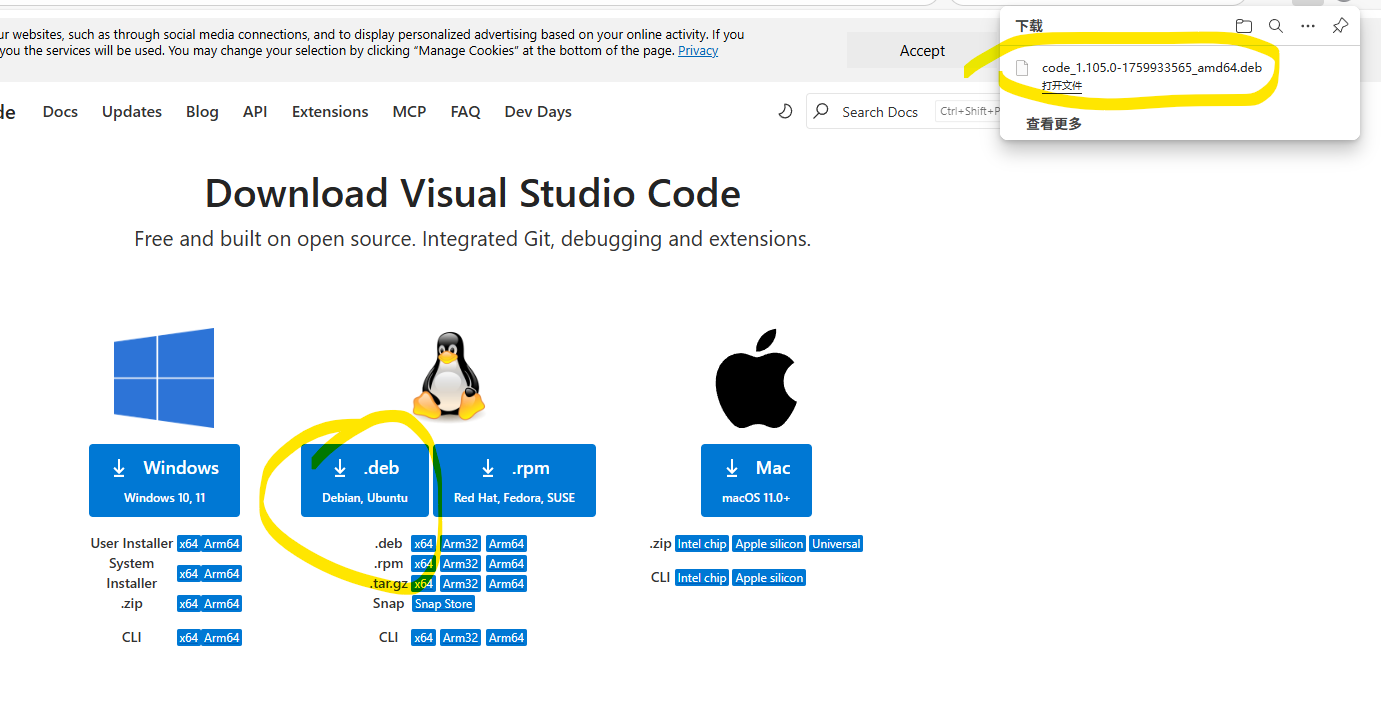Viewport: 1381px width, 709px height.
Task: Open the Snap Store badge
Action: click(442, 603)
